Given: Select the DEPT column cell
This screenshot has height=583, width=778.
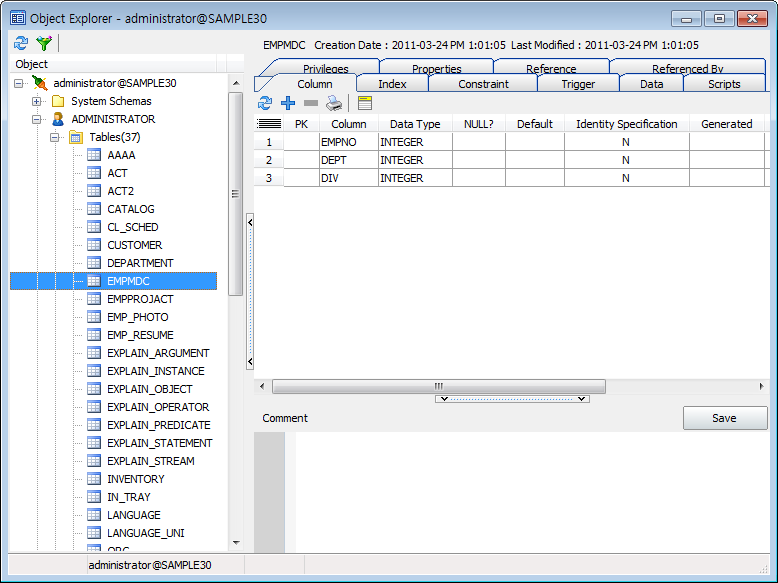Looking at the screenshot, I should click(349, 160).
